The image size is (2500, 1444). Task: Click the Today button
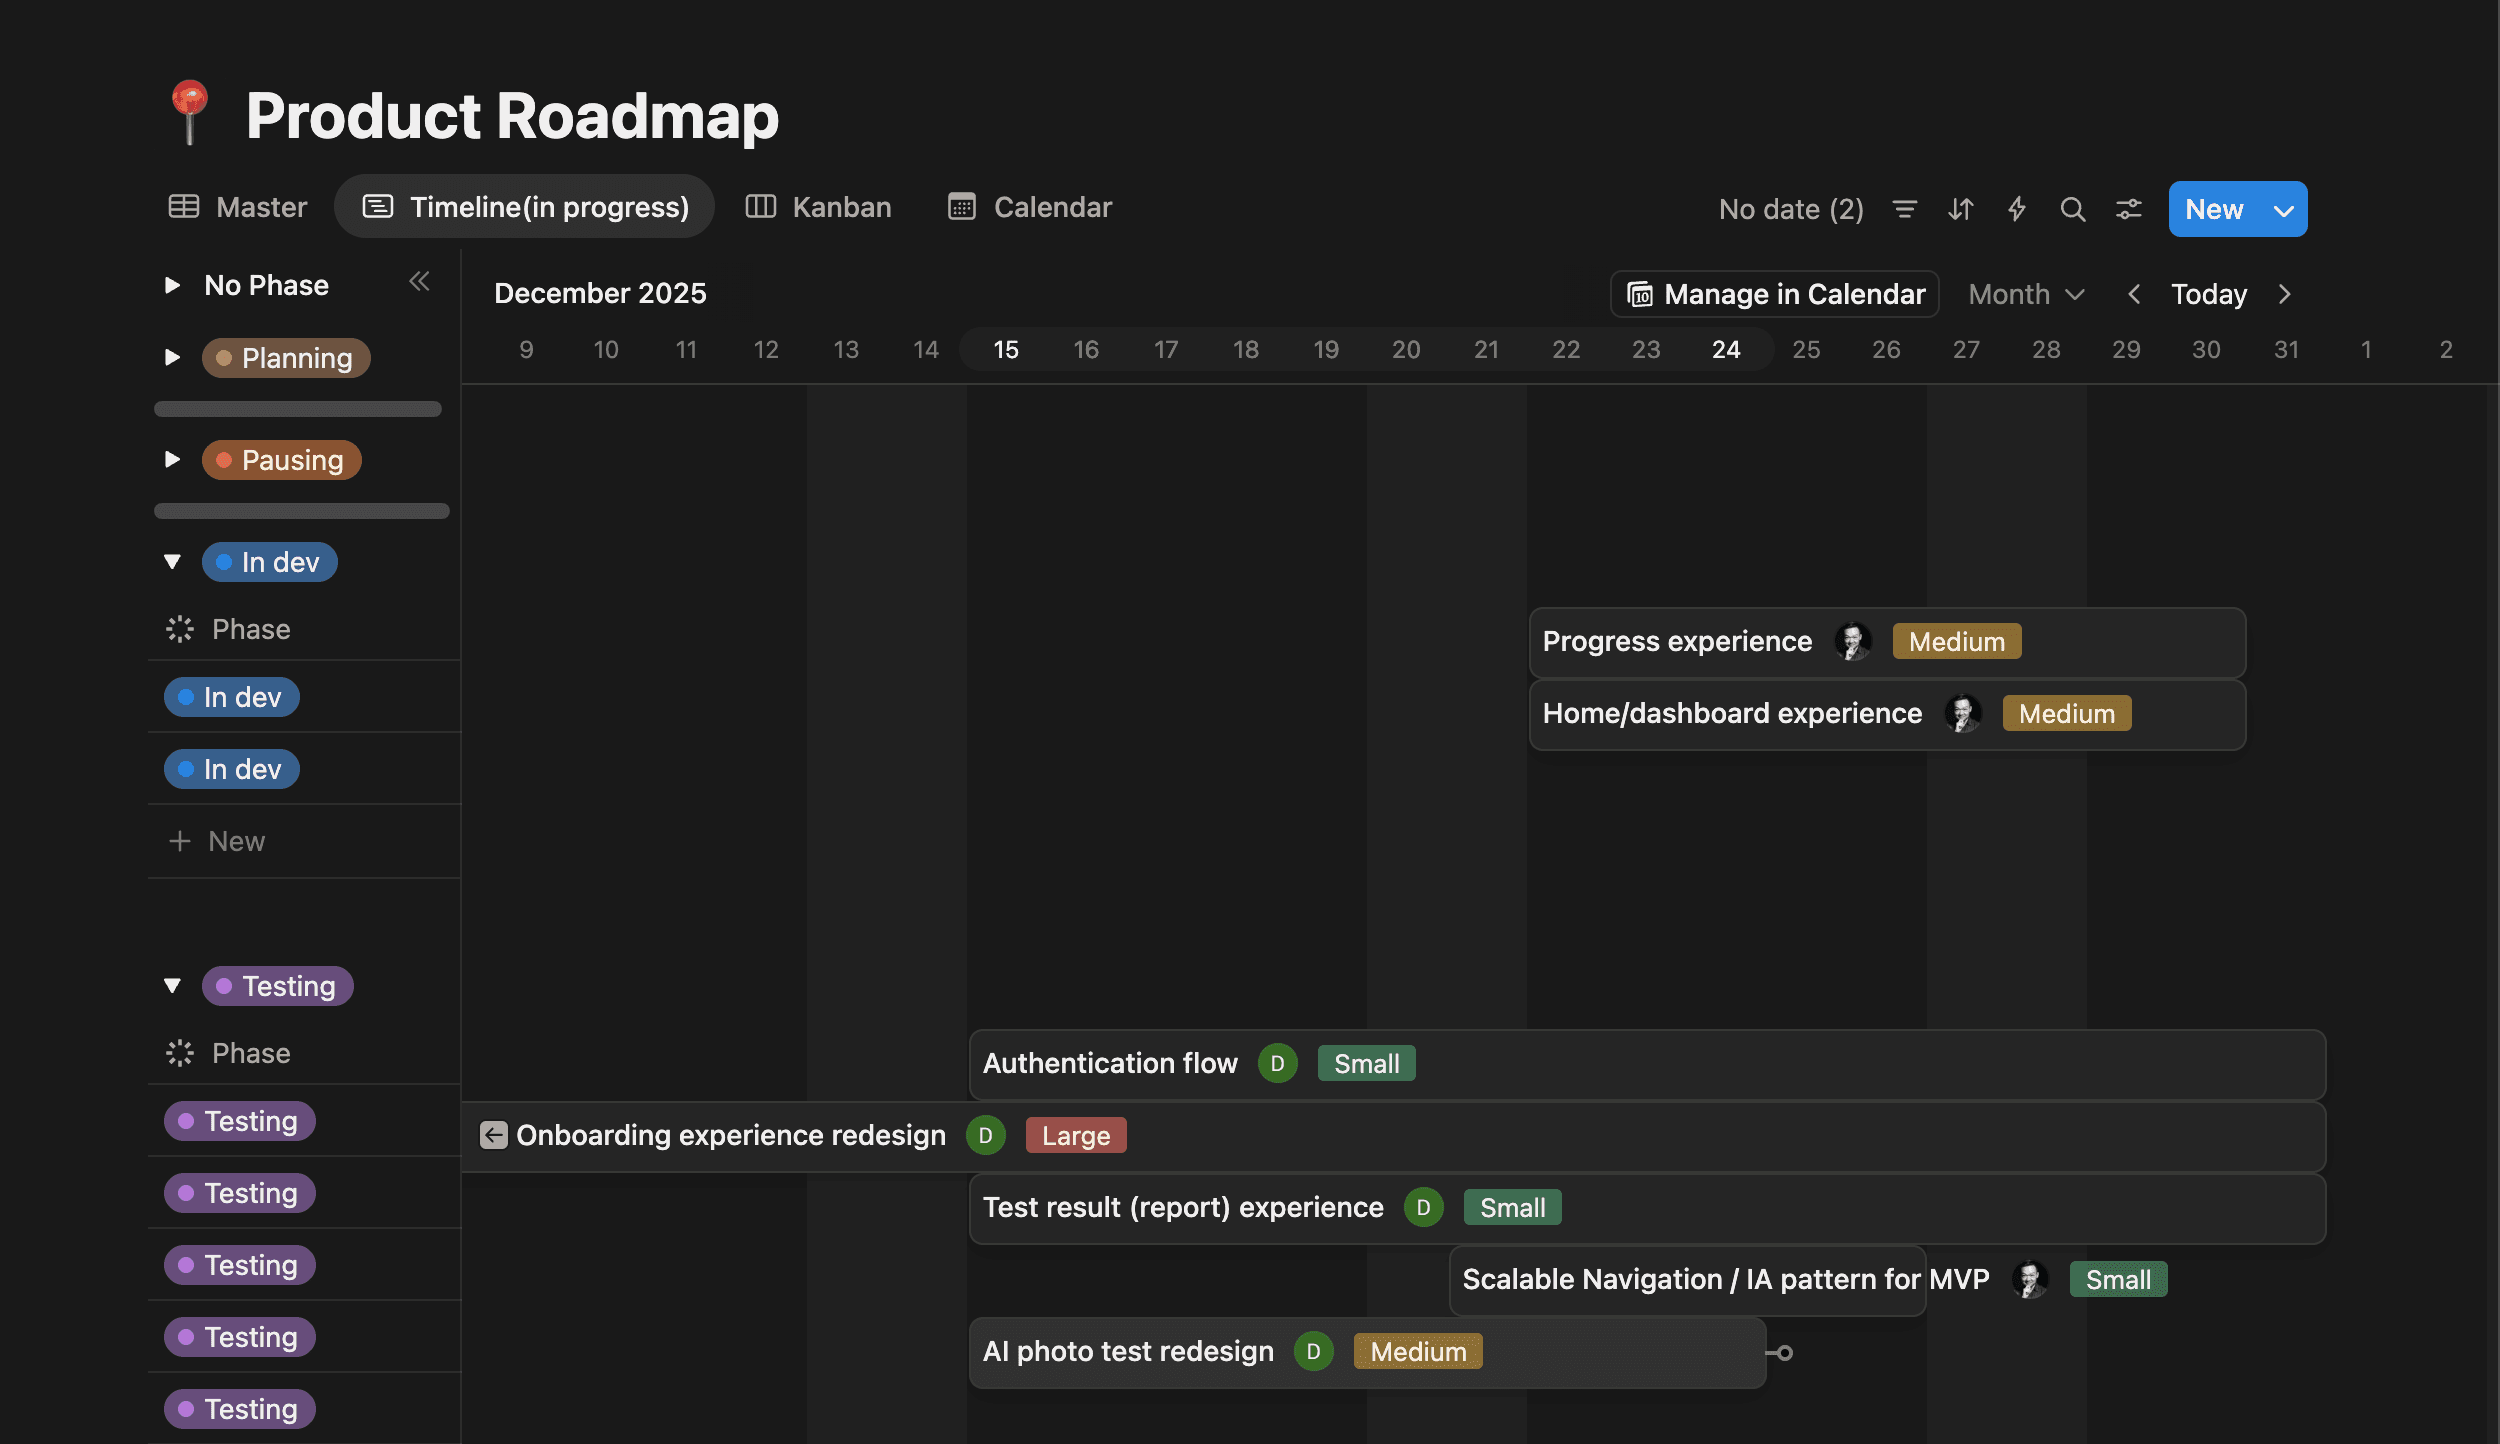[2208, 293]
